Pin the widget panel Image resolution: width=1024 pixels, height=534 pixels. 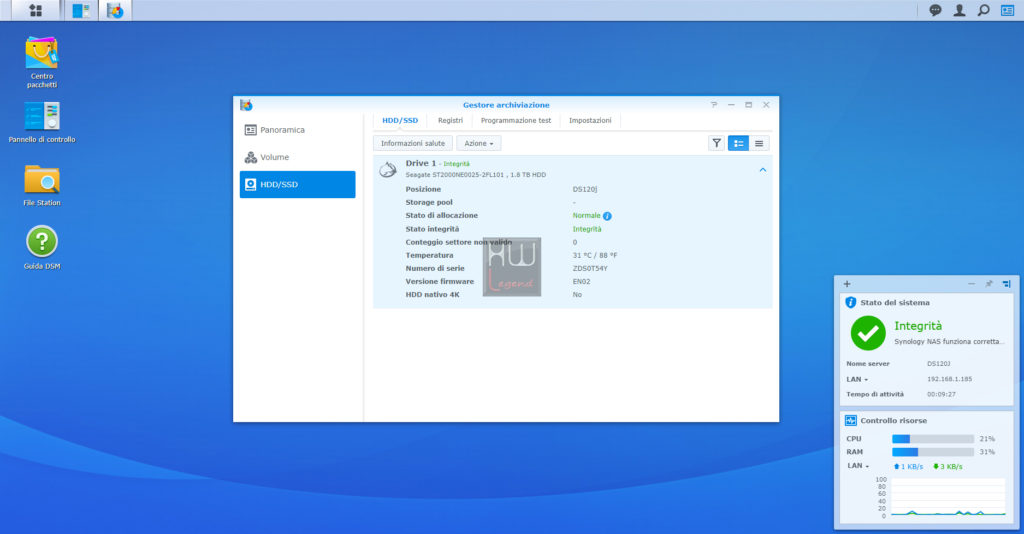989,284
